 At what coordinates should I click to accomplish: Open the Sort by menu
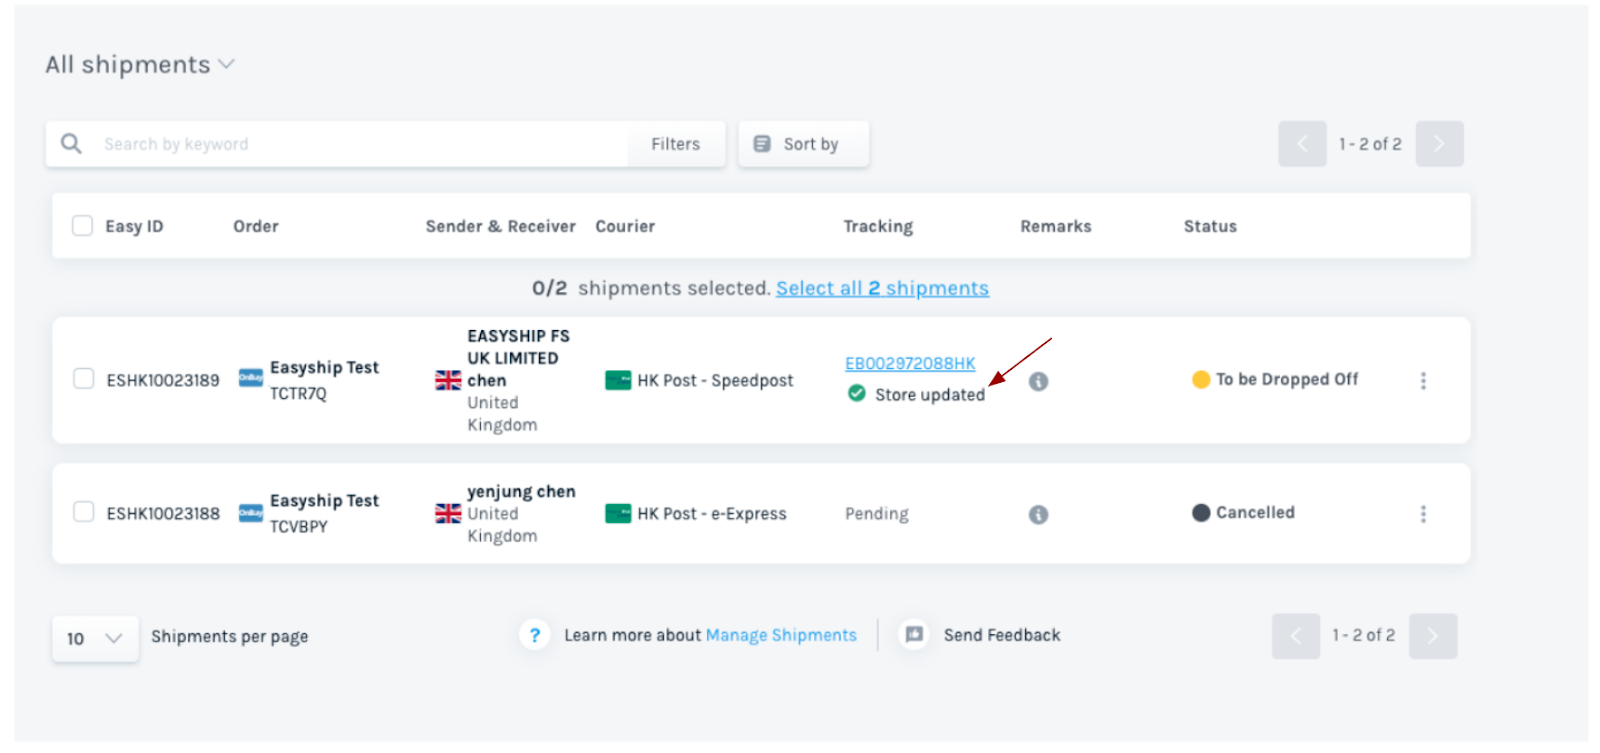[803, 144]
